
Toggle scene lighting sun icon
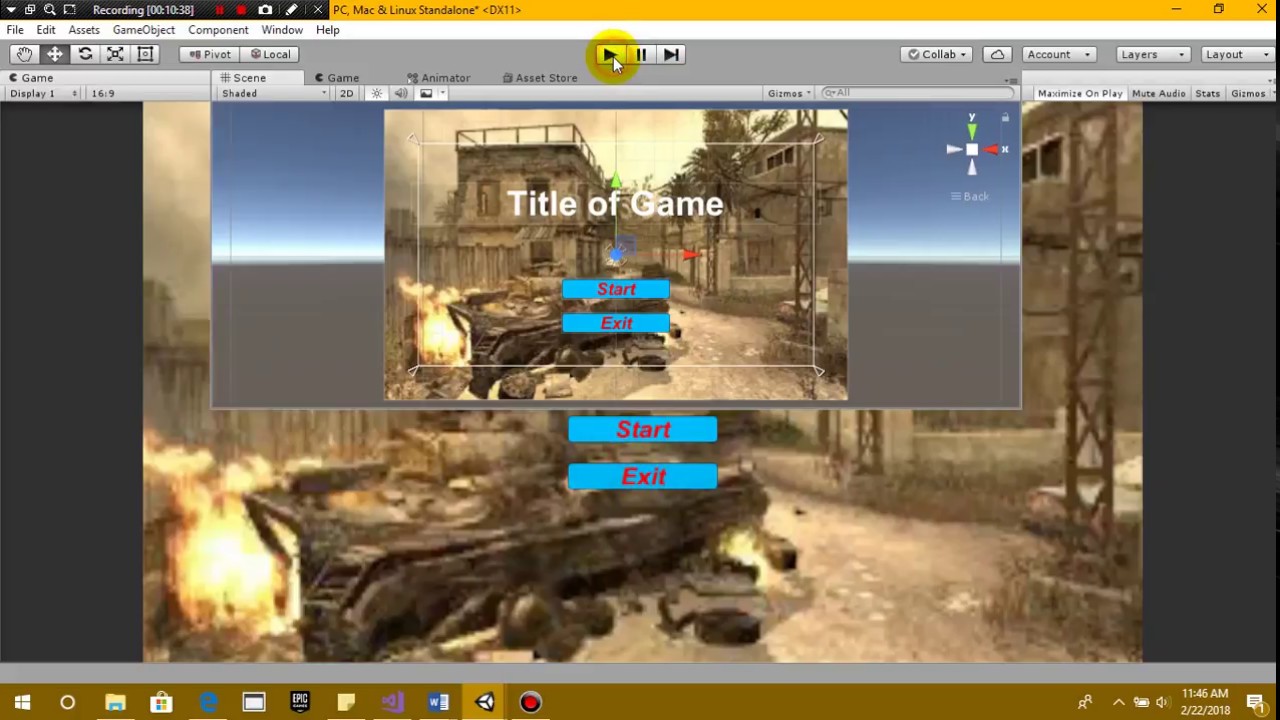377,93
